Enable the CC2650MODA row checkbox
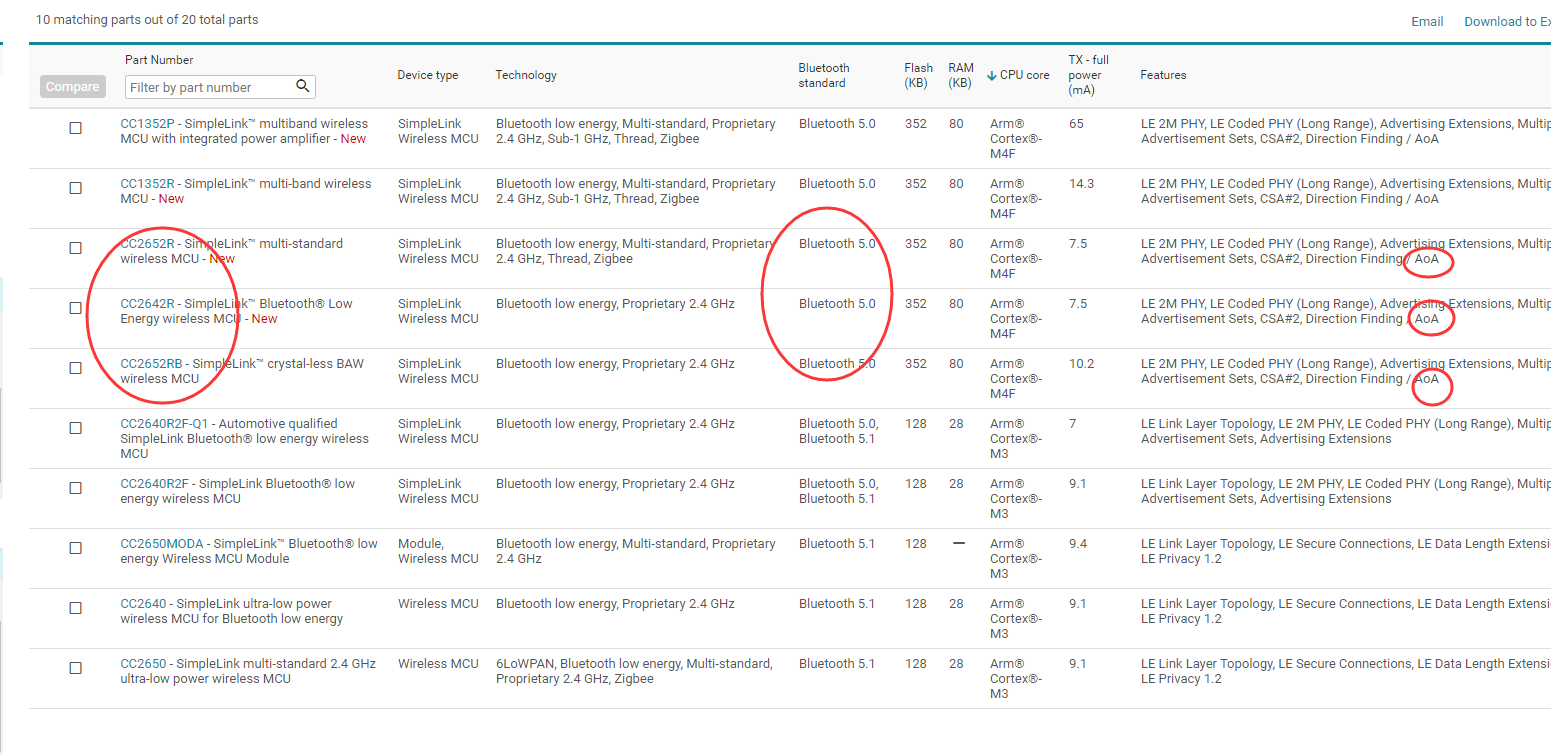The image size is (1551, 755). (75, 548)
